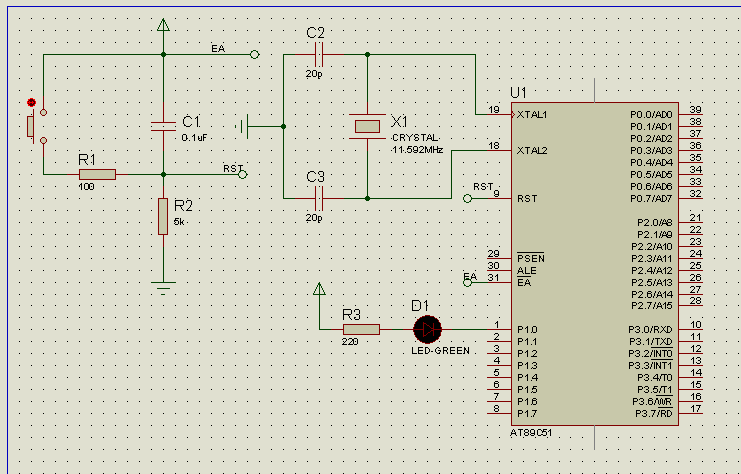Viewport: 741px width, 474px height.
Task: Click the ground symbol below R2
Action: (x=163, y=288)
